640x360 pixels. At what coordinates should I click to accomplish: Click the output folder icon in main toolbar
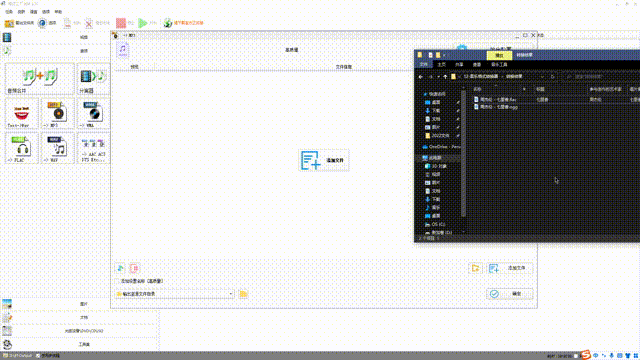(x=9, y=23)
